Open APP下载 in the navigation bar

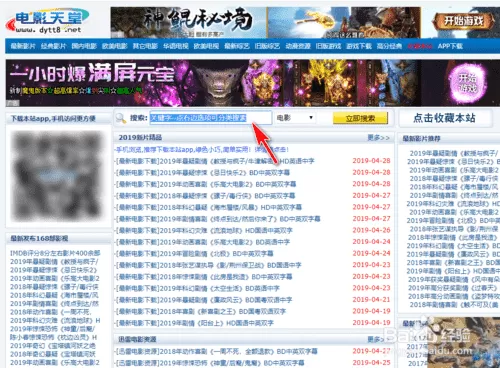450,46
